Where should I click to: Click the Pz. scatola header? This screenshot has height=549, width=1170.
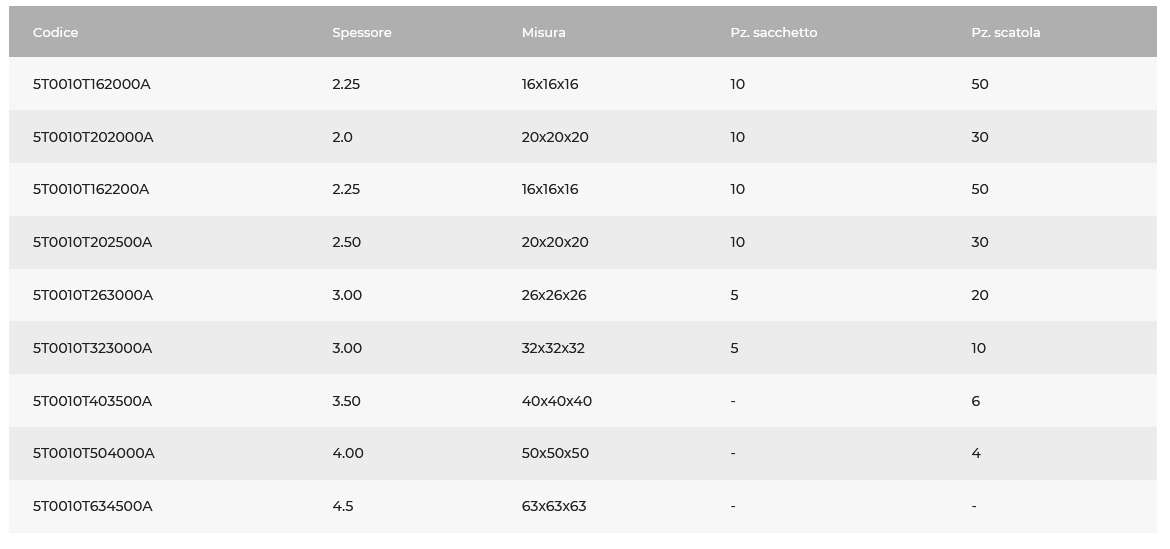pos(1006,33)
